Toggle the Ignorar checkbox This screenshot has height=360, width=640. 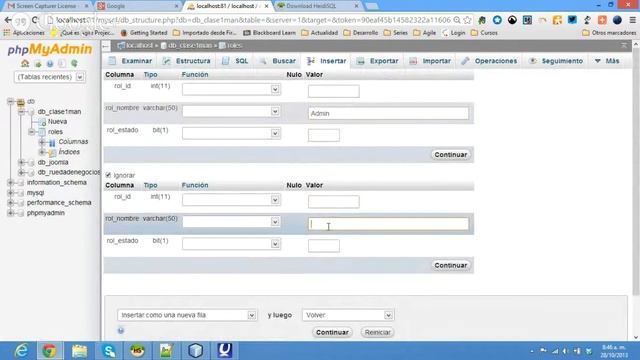[x=108, y=175]
